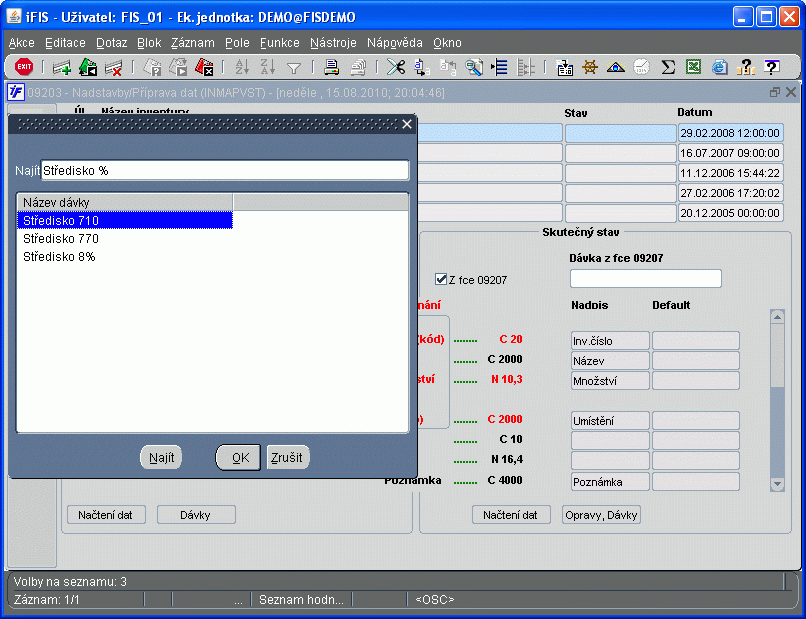Click the green duplicate record icon

(88, 67)
